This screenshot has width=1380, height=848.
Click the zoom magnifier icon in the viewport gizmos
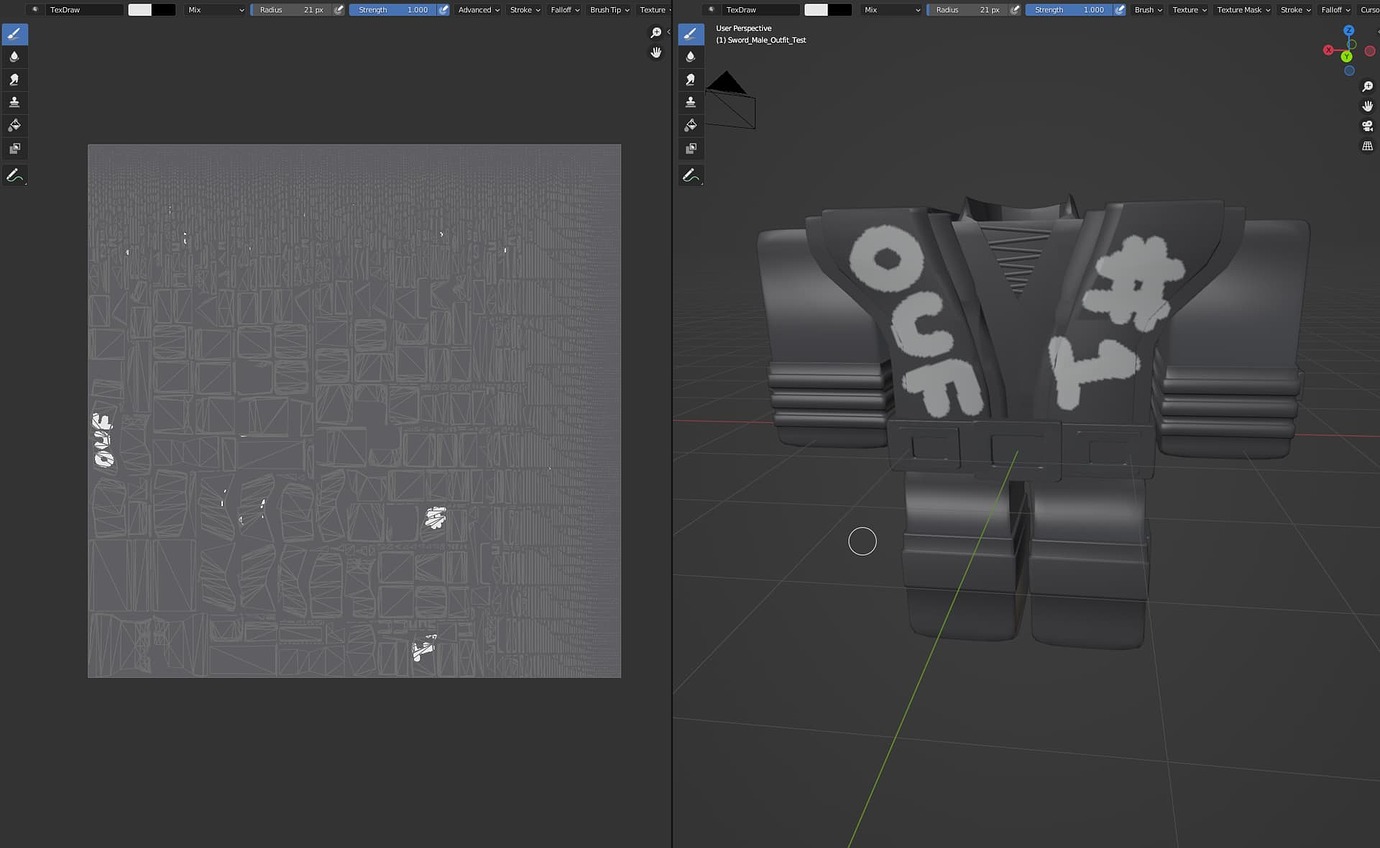pyautogui.click(x=1368, y=86)
